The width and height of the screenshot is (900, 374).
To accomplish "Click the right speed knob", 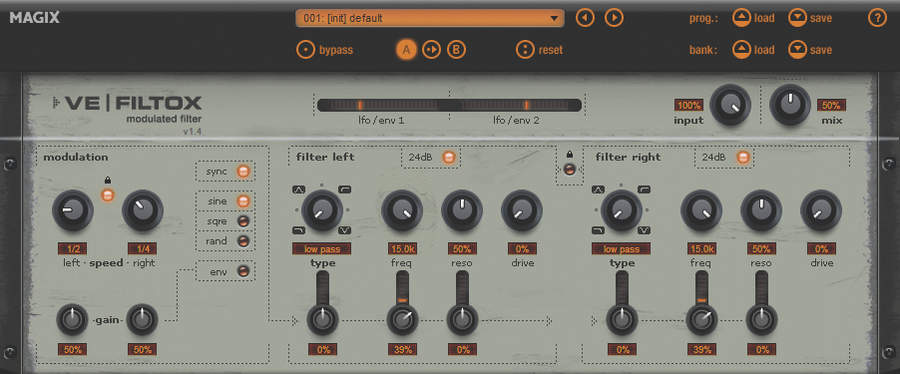I will coord(142,211).
